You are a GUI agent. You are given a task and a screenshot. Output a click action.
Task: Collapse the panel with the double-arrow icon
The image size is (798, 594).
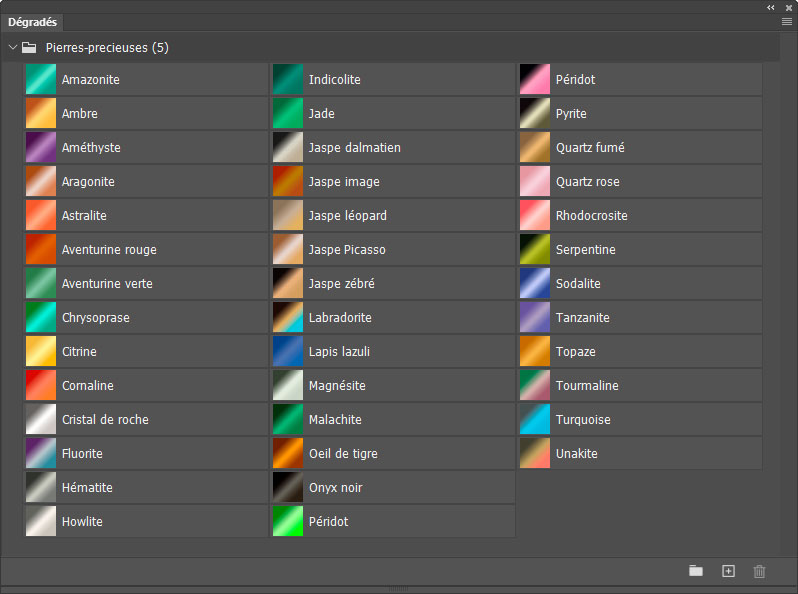[x=771, y=7]
